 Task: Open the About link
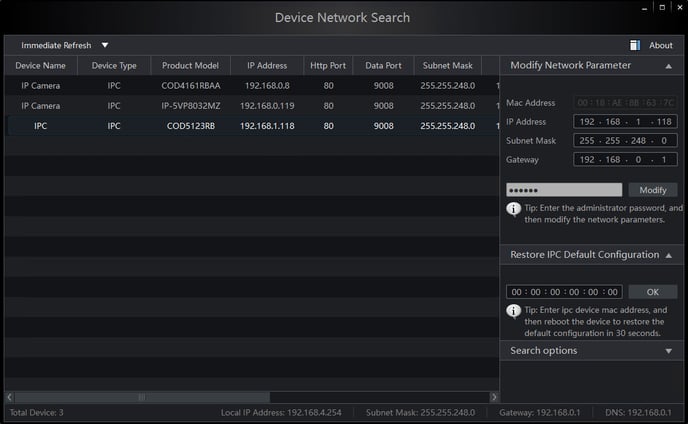pos(660,45)
